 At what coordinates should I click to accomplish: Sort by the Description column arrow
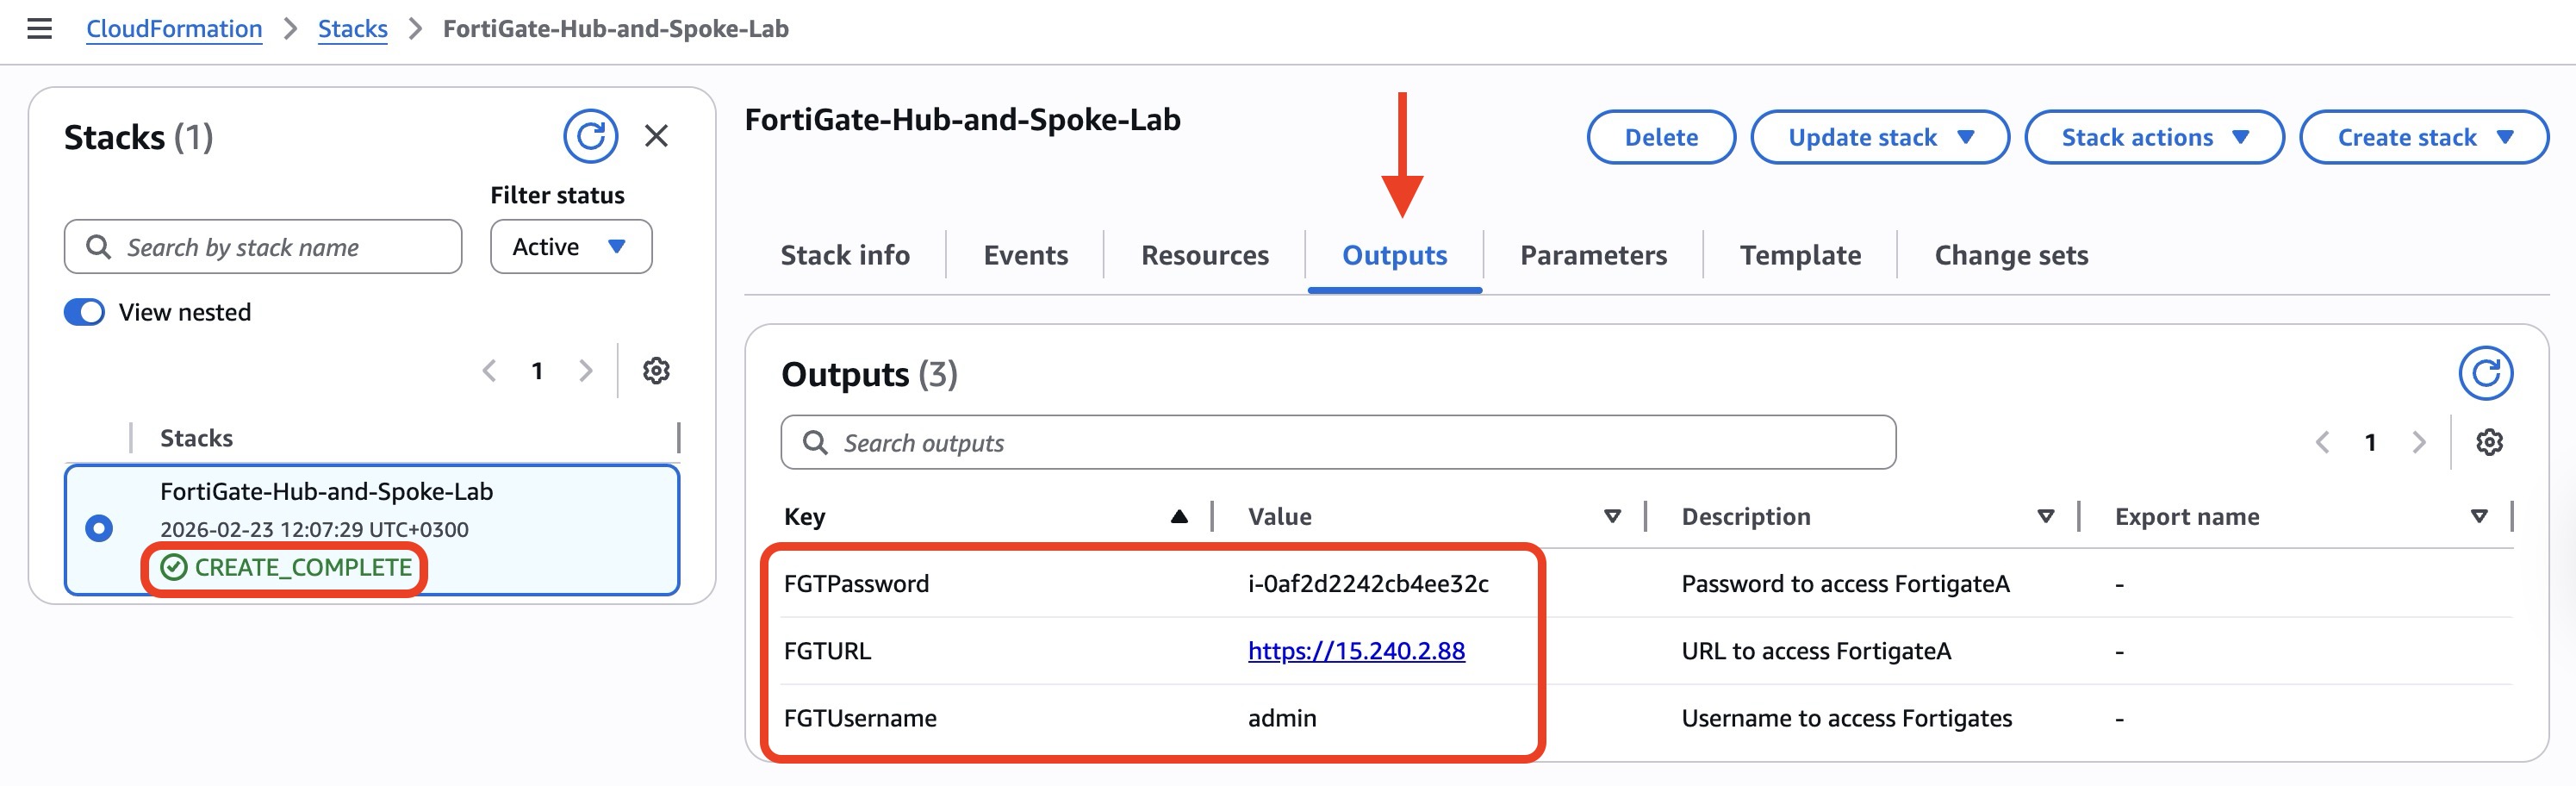[x=2045, y=517]
